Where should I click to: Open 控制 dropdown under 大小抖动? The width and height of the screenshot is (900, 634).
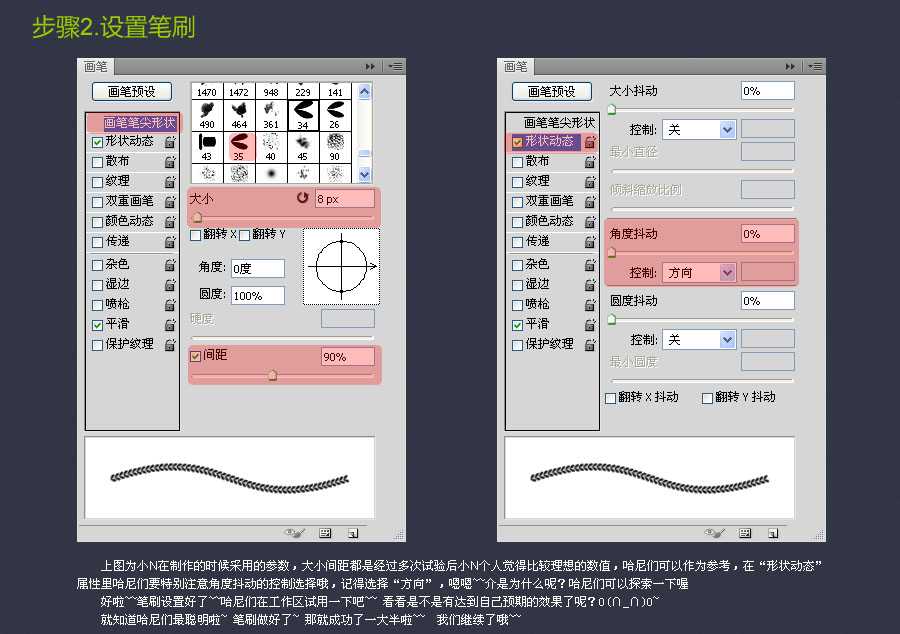tap(699, 130)
